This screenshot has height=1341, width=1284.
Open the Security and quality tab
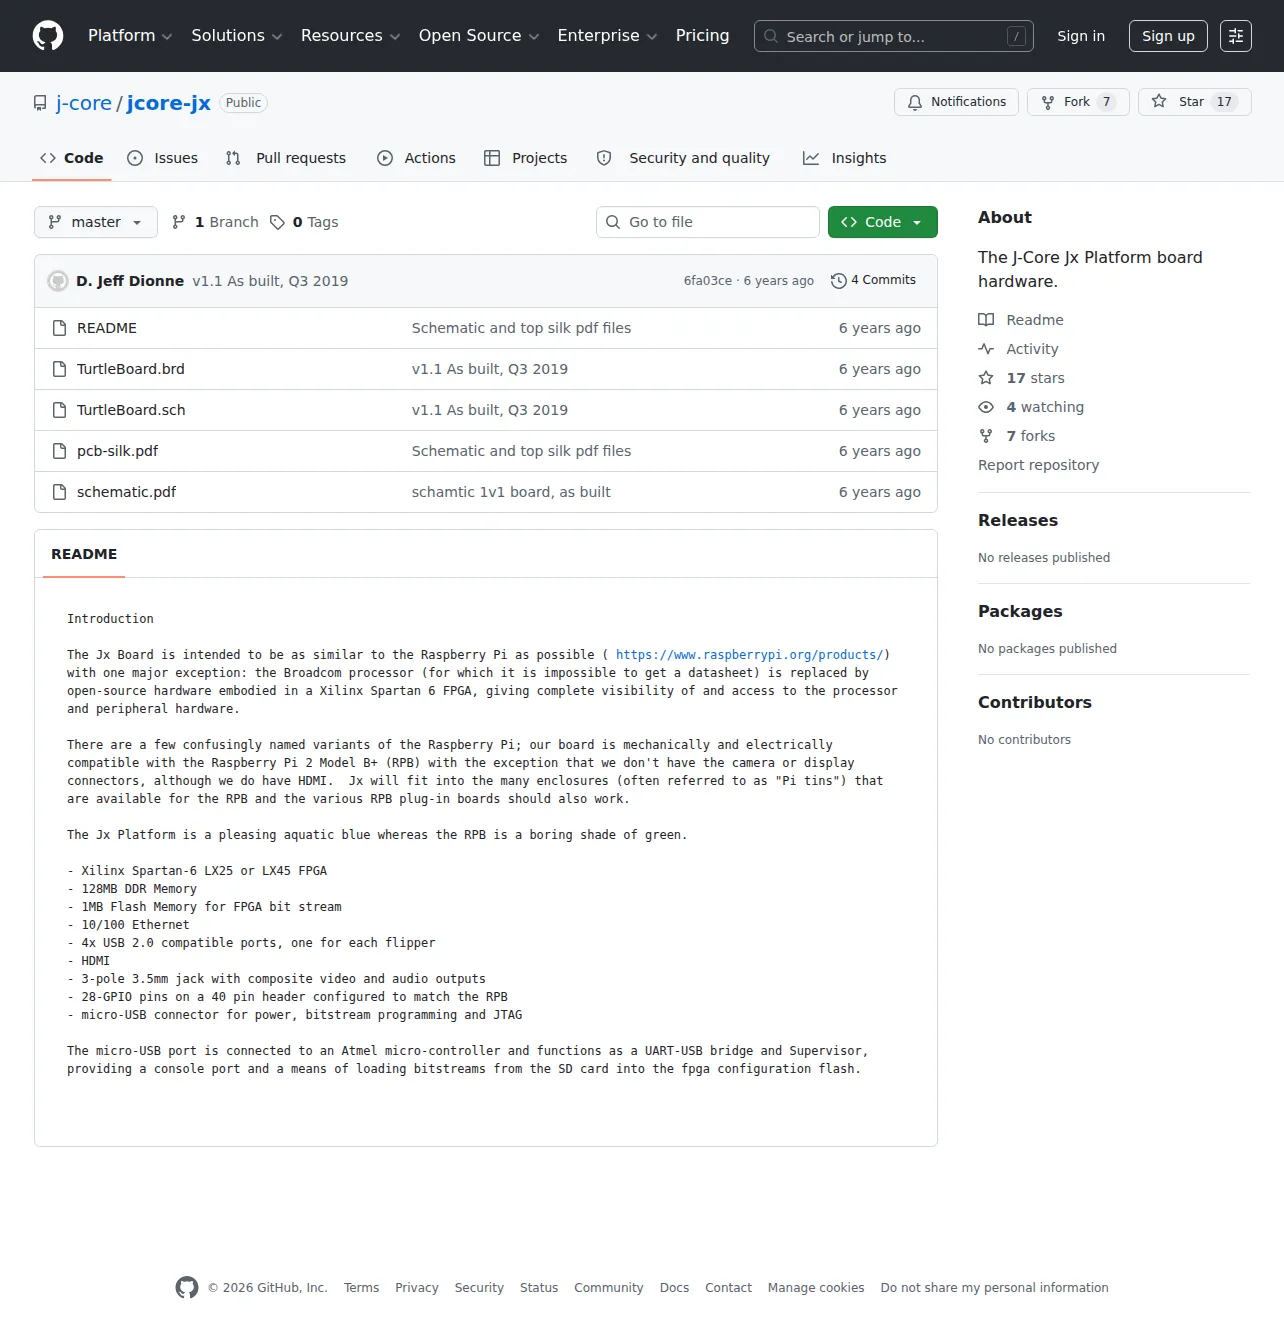(x=684, y=158)
